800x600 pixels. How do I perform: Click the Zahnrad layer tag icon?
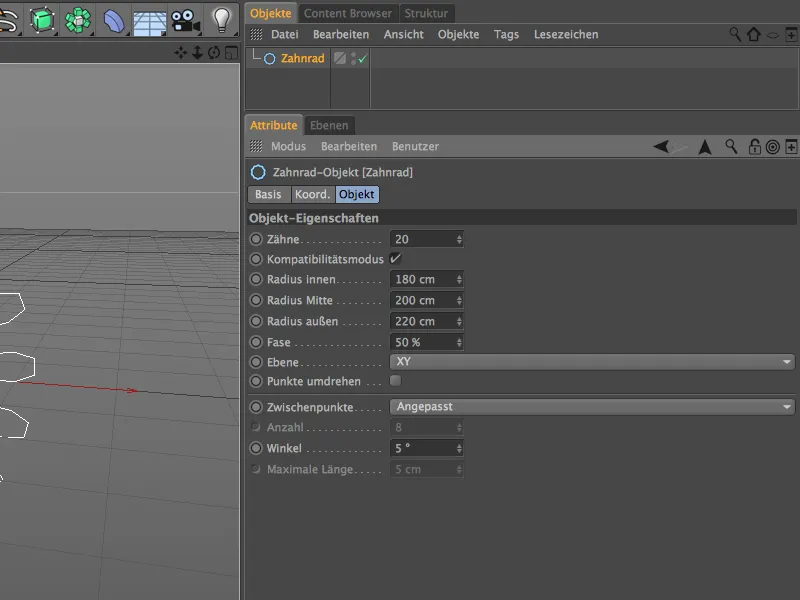pos(340,58)
